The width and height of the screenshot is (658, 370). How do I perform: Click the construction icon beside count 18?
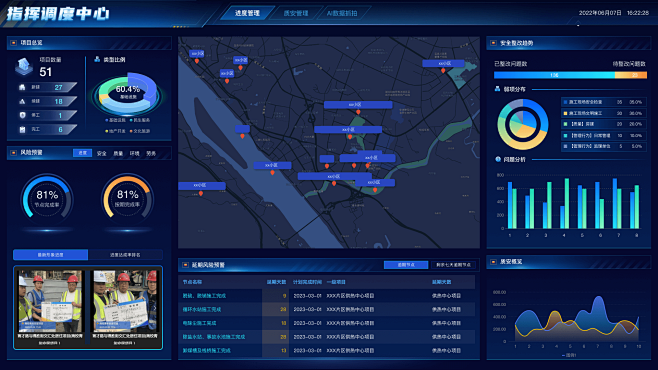pyautogui.click(x=22, y=101)
